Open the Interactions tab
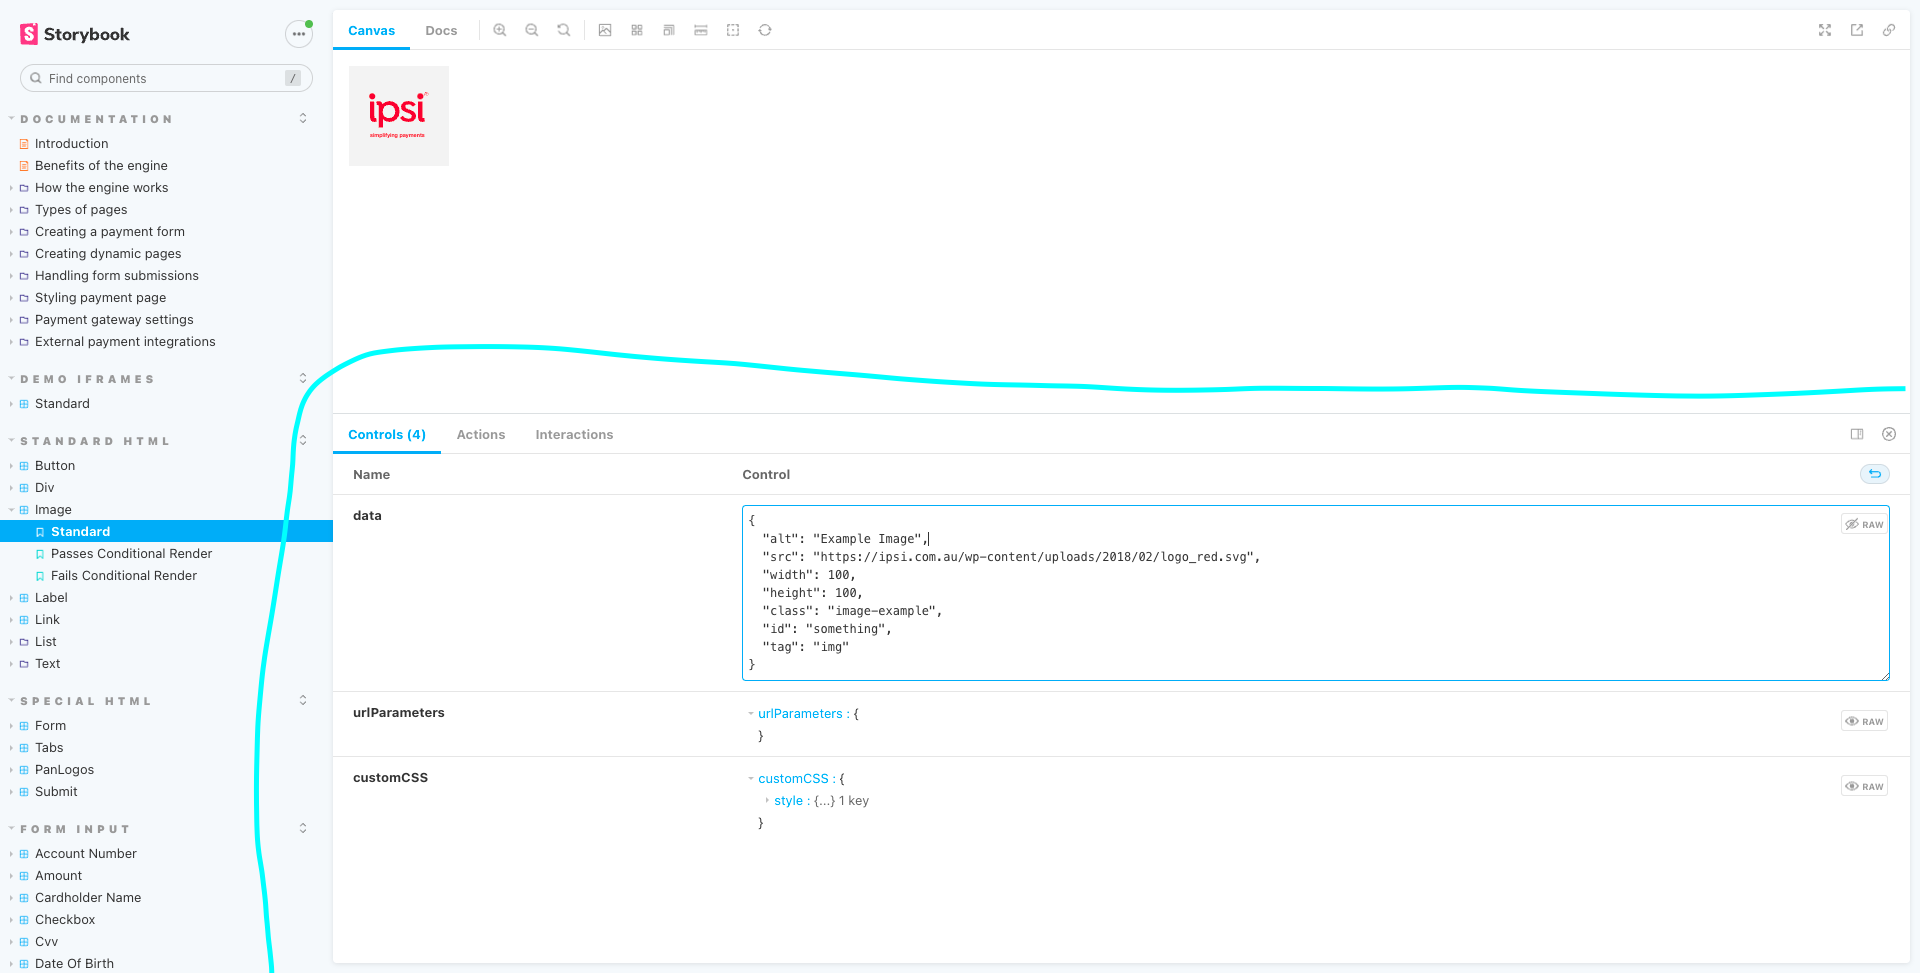This screenshot has height=973, width=1920. pos(574,435)
